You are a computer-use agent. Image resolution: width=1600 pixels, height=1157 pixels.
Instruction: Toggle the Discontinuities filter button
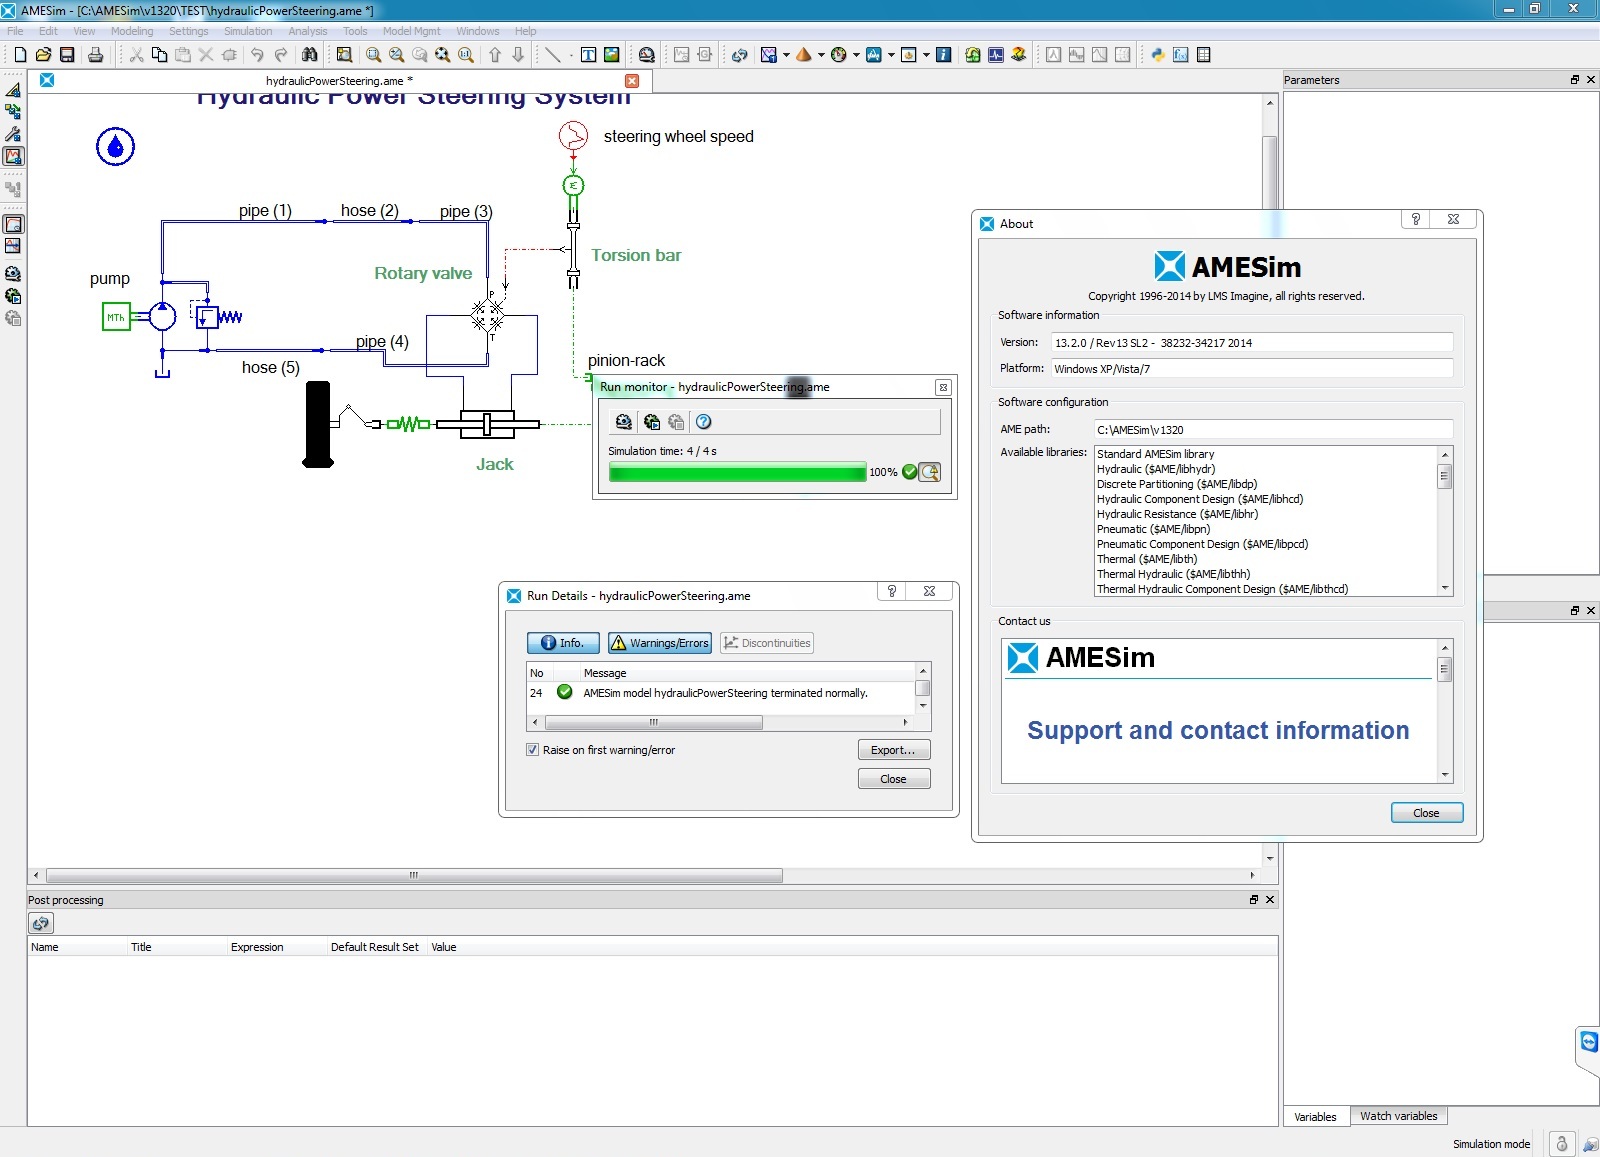point(767,643)
